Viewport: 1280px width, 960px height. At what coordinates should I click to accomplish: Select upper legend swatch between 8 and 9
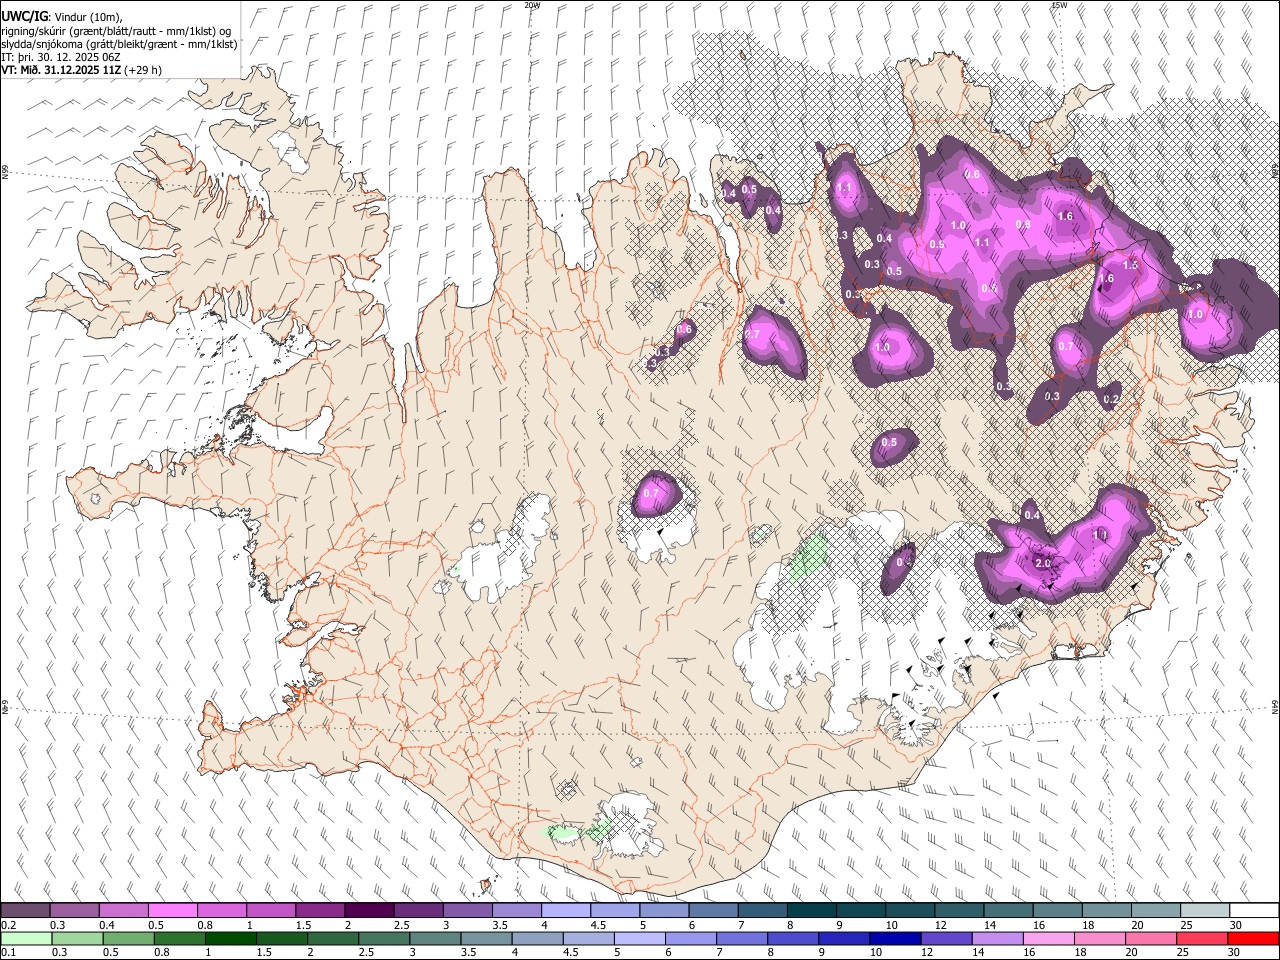[811, 911]
